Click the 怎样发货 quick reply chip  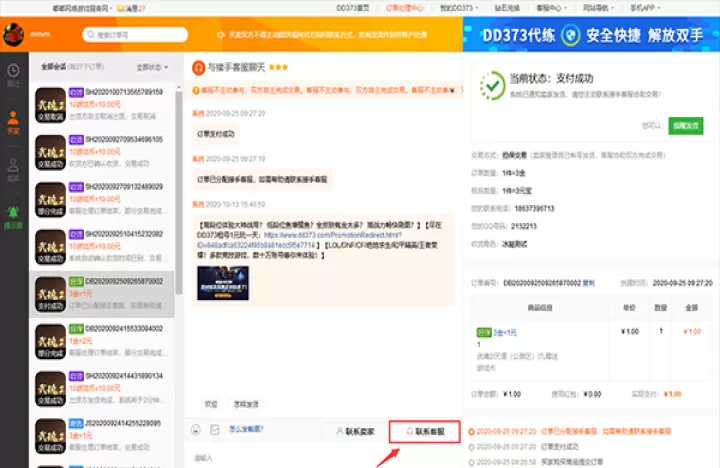click(x=246, y=404)
